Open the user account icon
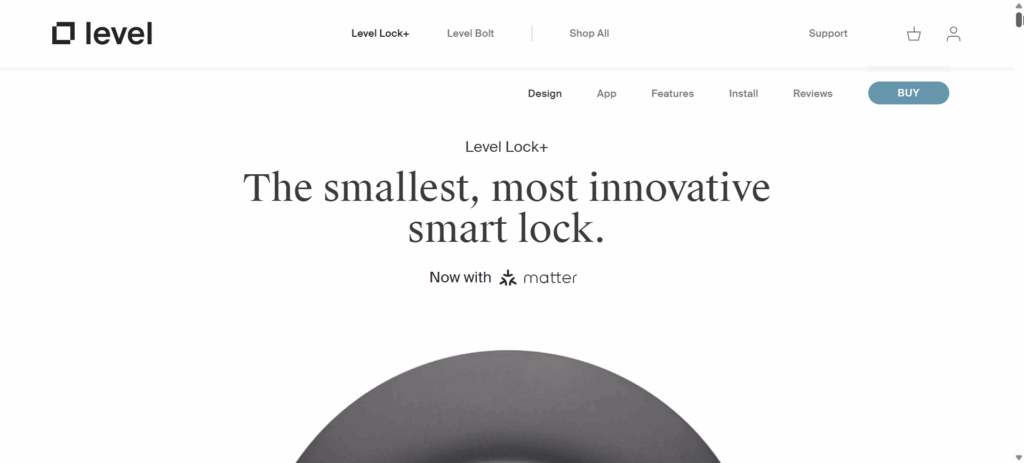Image resolution: width=1024 pixels, height=463 pixels. [x=953, y=34]
